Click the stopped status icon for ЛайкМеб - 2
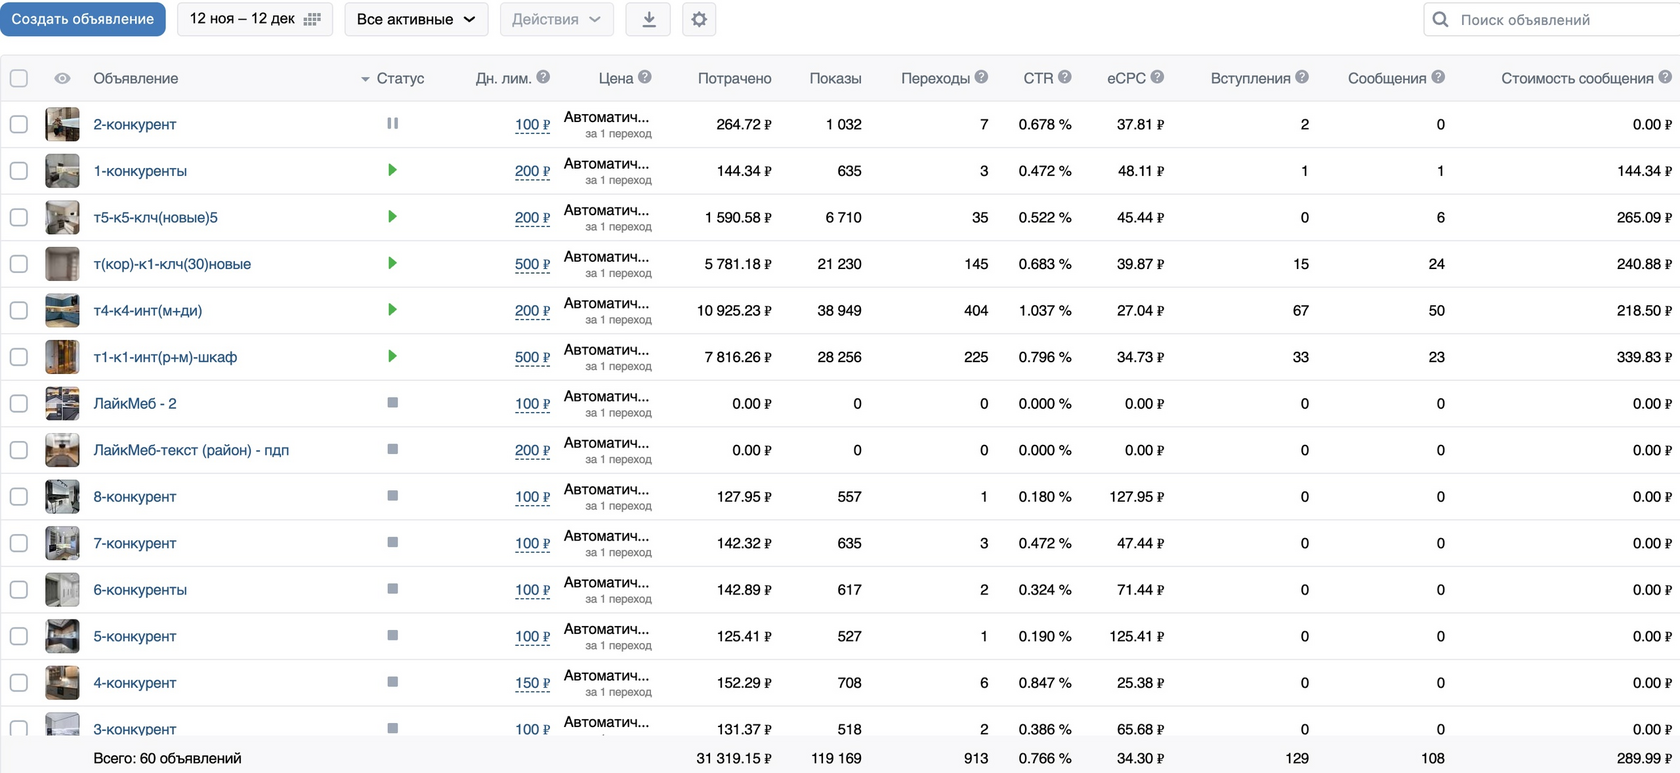The width and height of the screenshot is (1680, 773). click(x=392, y=403)
